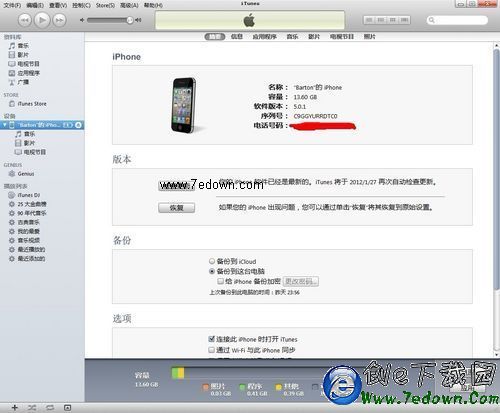Switch to the 应用程序 device tab

(x=265, y=37)
